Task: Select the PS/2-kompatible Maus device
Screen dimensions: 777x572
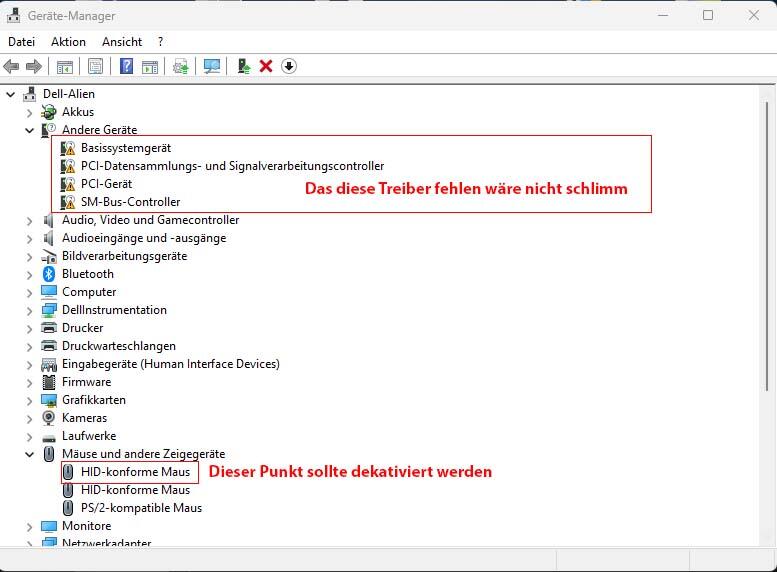Action: coord(141,508)
